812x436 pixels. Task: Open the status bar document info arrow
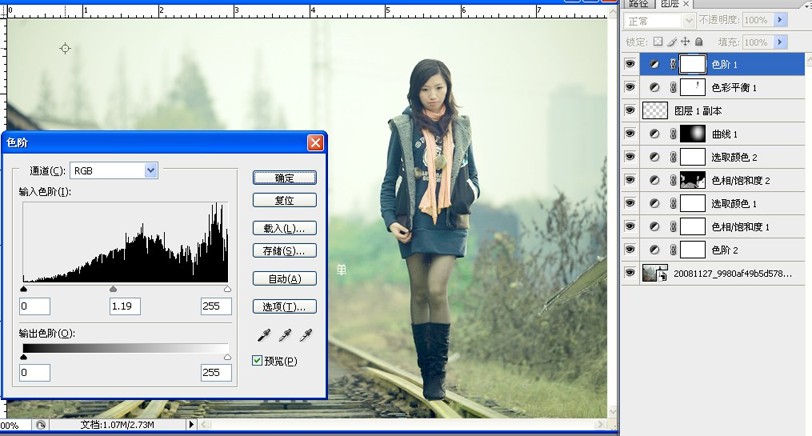click(191, 425)
